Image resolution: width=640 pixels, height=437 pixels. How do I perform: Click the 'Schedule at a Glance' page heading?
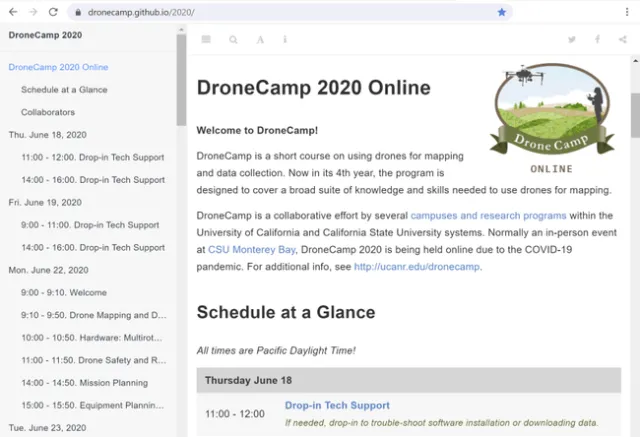point(286,312)
